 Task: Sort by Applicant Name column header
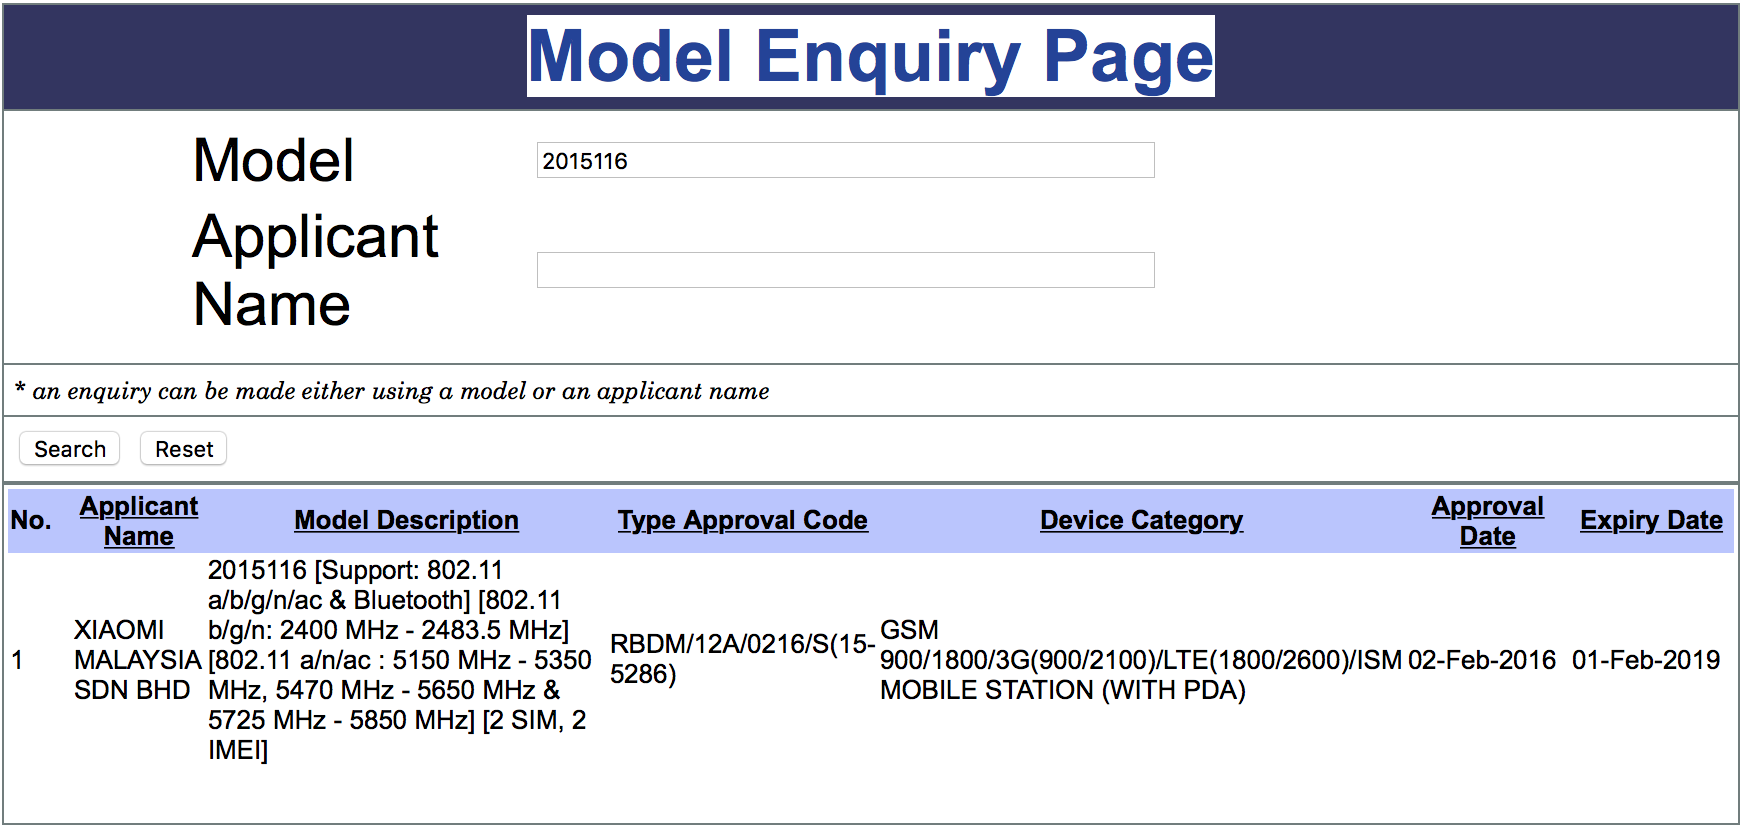(x=139, y=521)
